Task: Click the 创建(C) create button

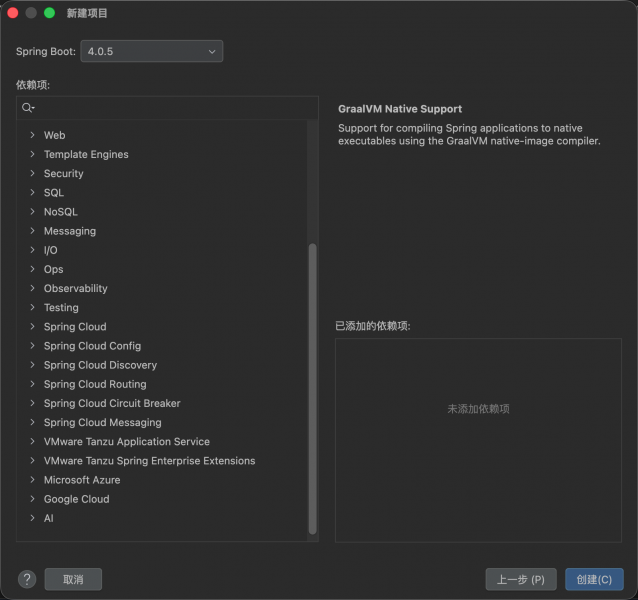Action: [x=594, y=579]
